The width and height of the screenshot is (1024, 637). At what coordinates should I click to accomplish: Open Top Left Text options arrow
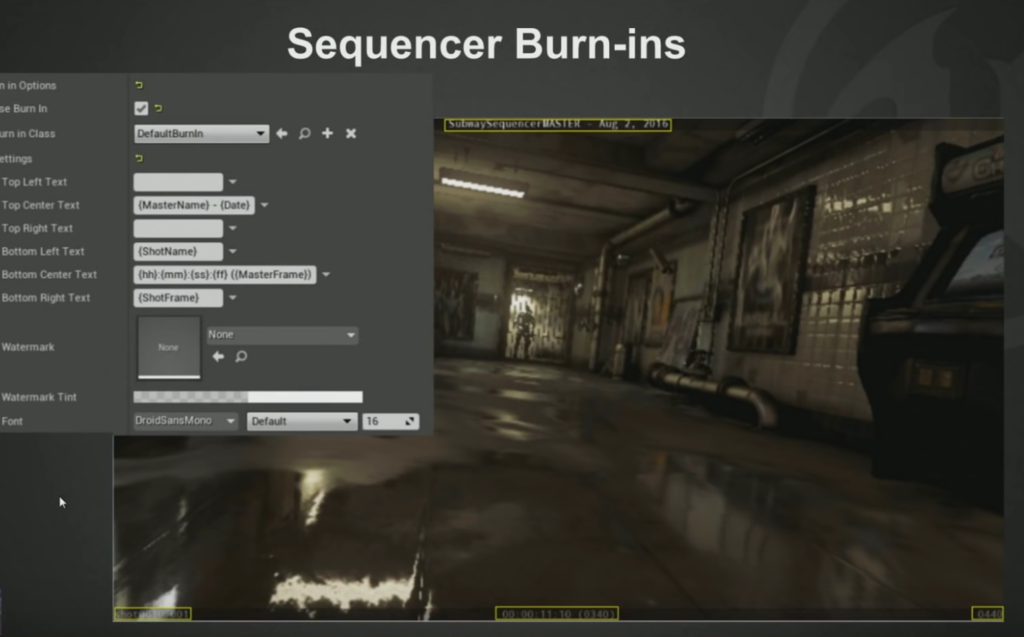tap(232, 182)
